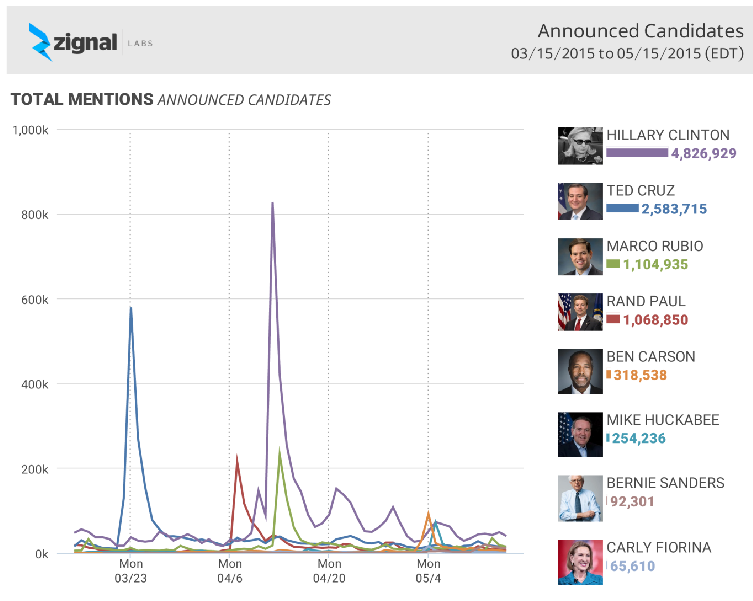
Task: Choose Mike Huckabee's photo thumbnail
Action: tap(580, 434)
